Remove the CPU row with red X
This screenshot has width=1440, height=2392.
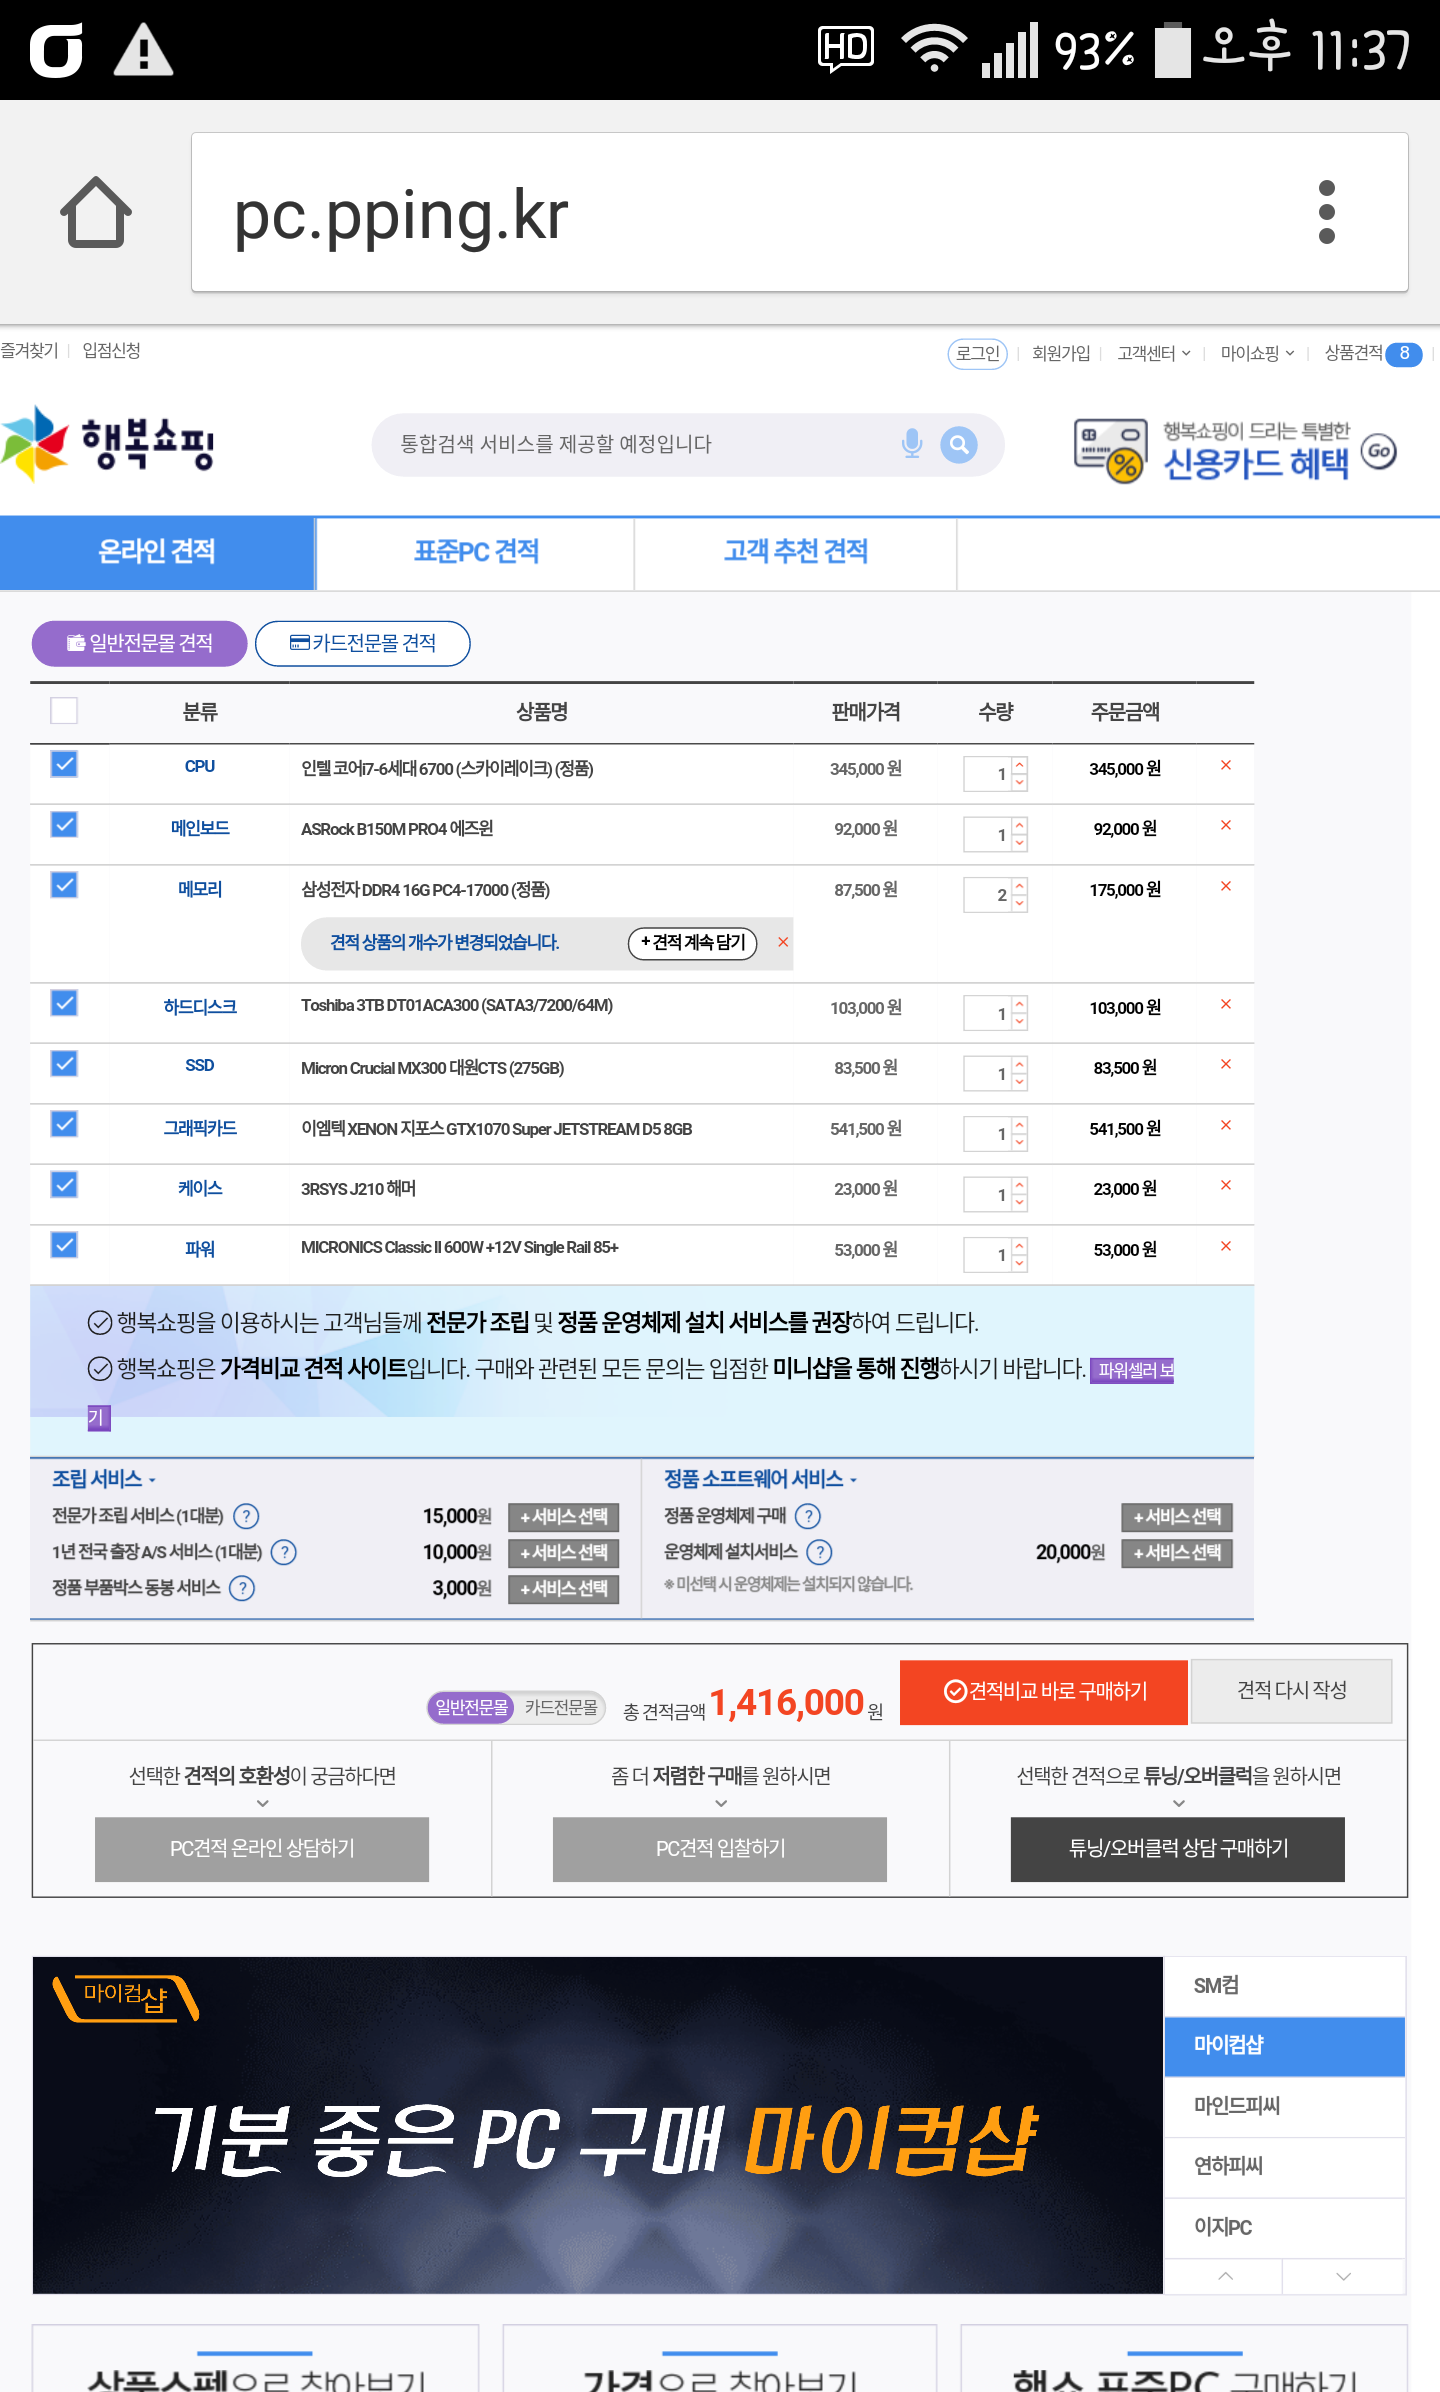tap(1225, 766)
